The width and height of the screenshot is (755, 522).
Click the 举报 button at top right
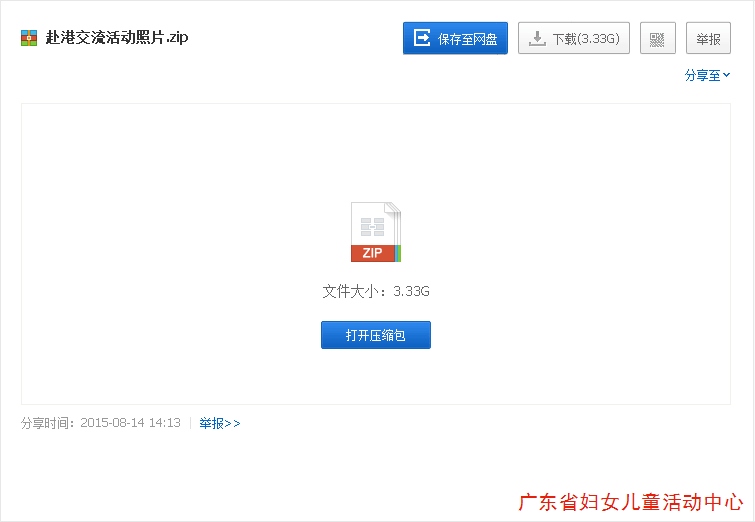[708, 38]
